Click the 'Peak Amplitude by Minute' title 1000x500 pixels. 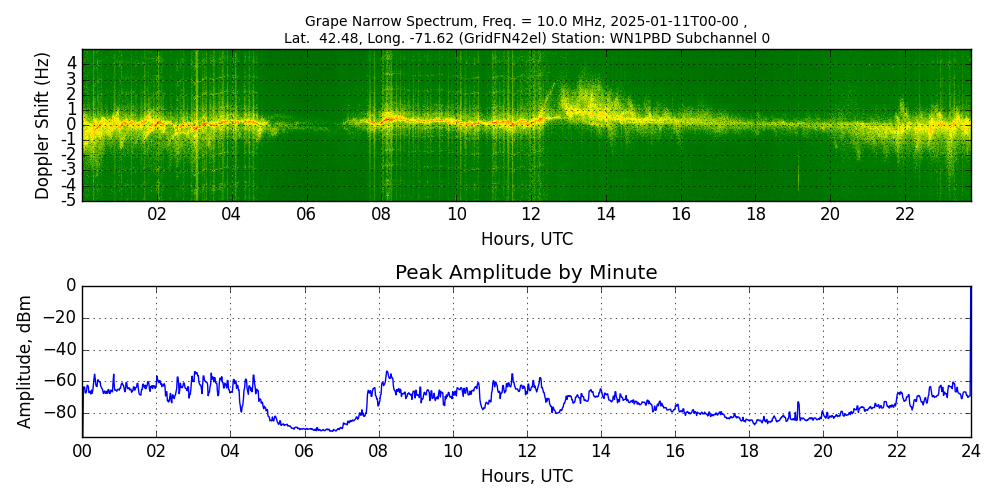pyautogui.click(x=526, y=273)
